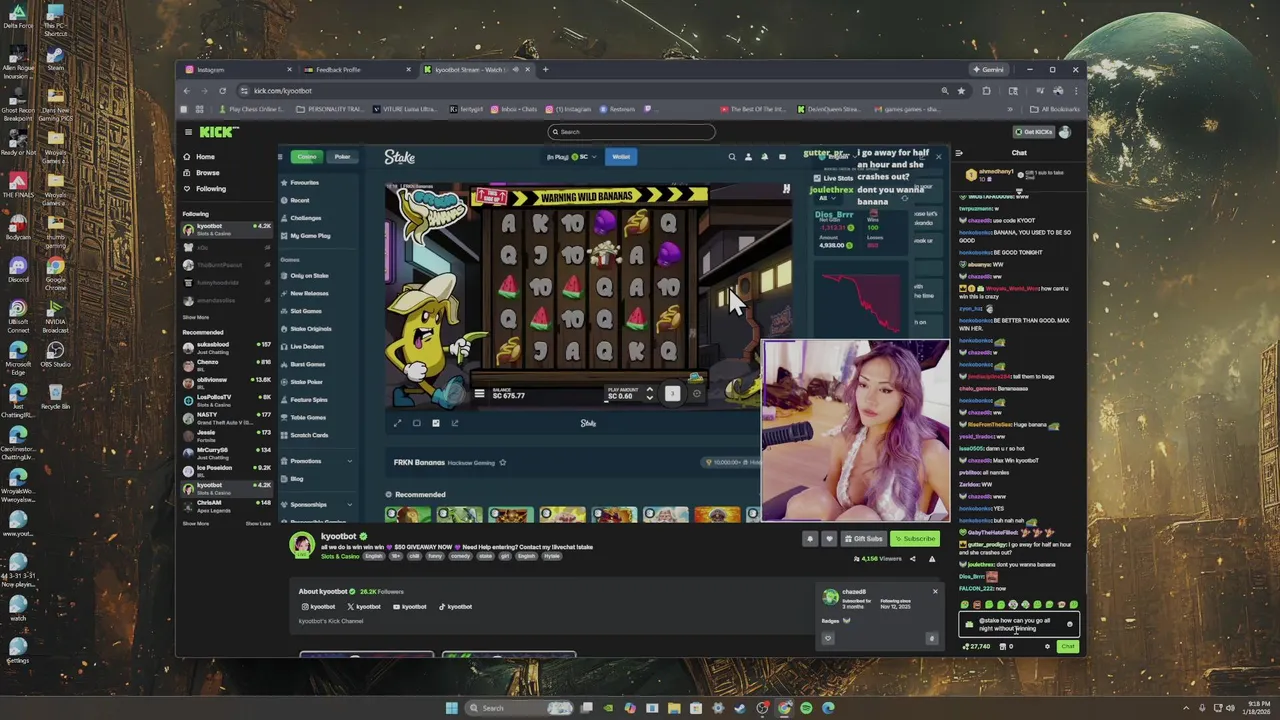The width and height of the screenshot is (1280, 720).
Task: Toggle theatre mode below the game
Action: coord(416,423)
